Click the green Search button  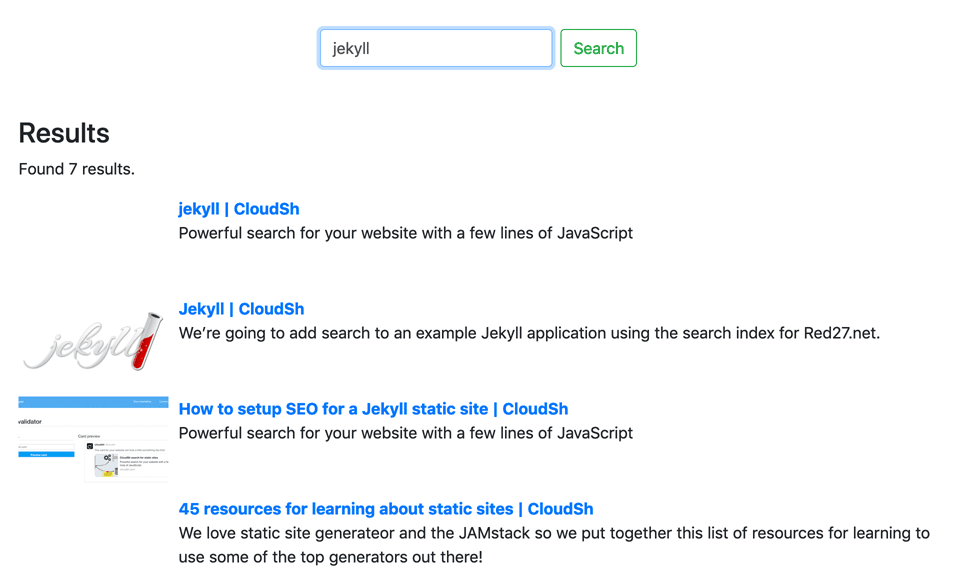click(598, 48)
